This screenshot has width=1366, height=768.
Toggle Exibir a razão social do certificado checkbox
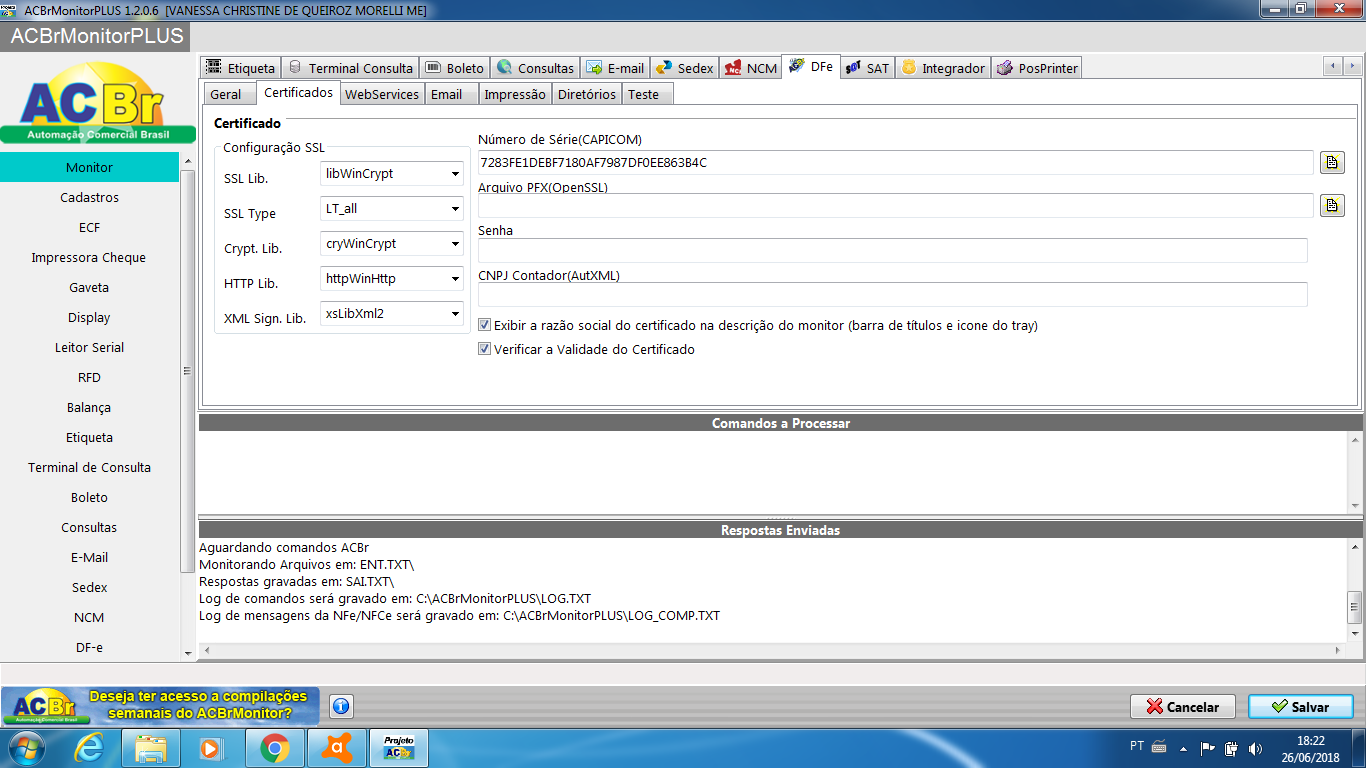point(485,325)
